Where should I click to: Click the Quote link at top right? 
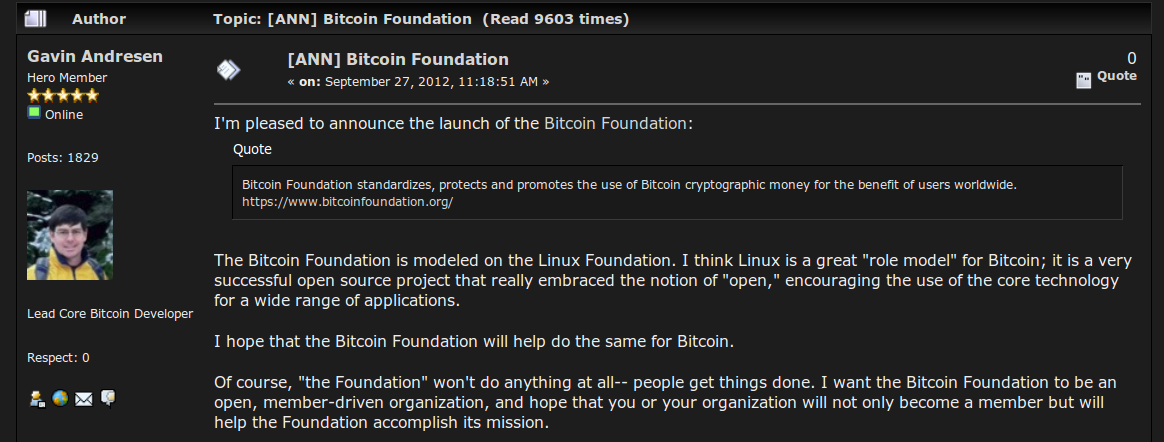1116,76
